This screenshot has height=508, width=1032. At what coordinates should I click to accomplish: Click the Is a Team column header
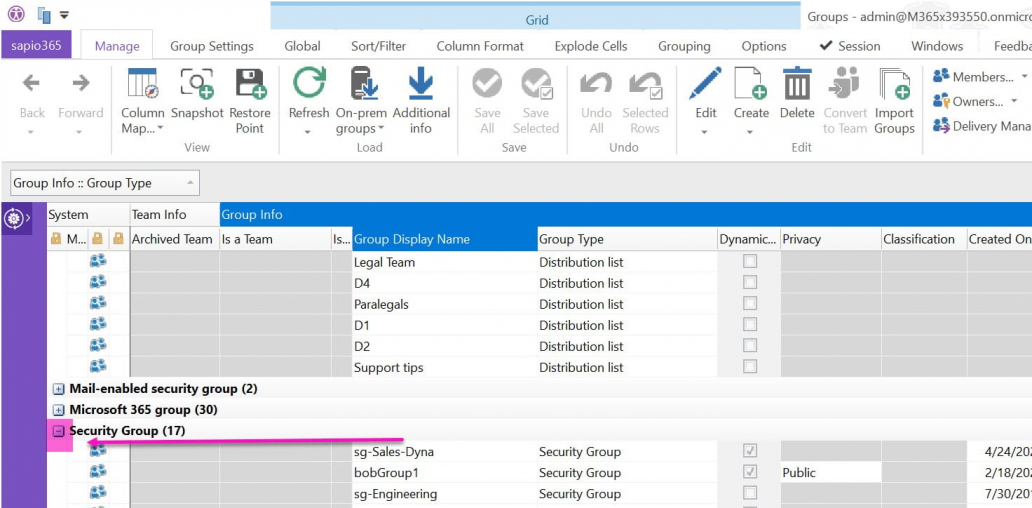275,239
